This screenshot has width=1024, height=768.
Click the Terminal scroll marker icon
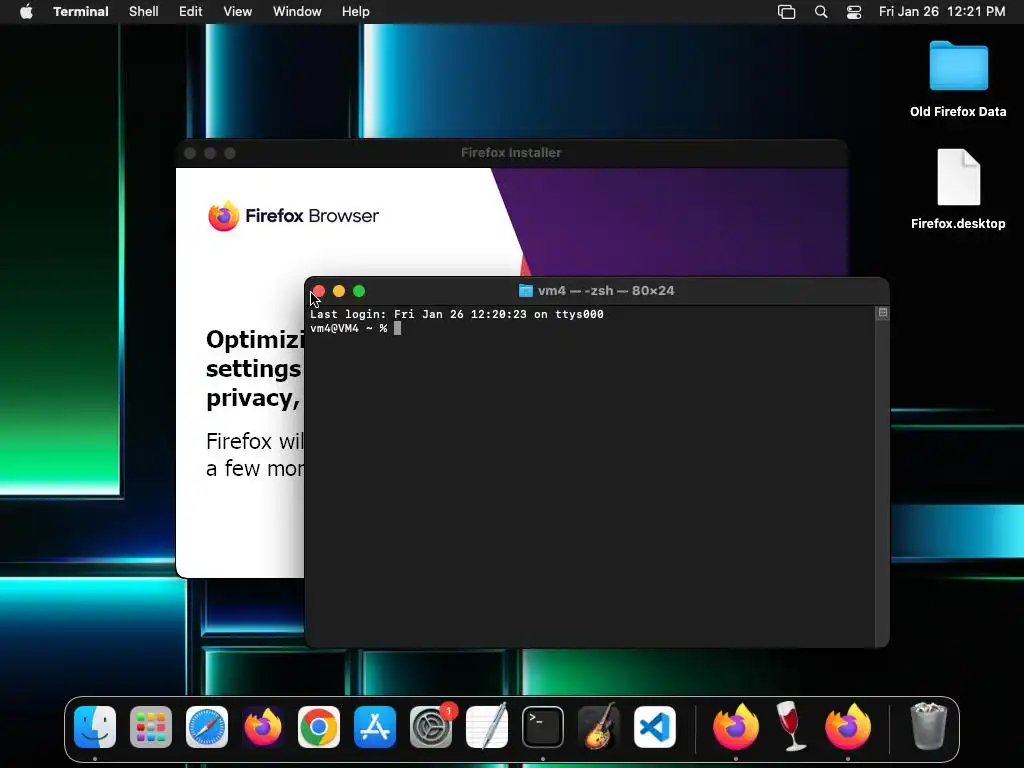(882, 313)
